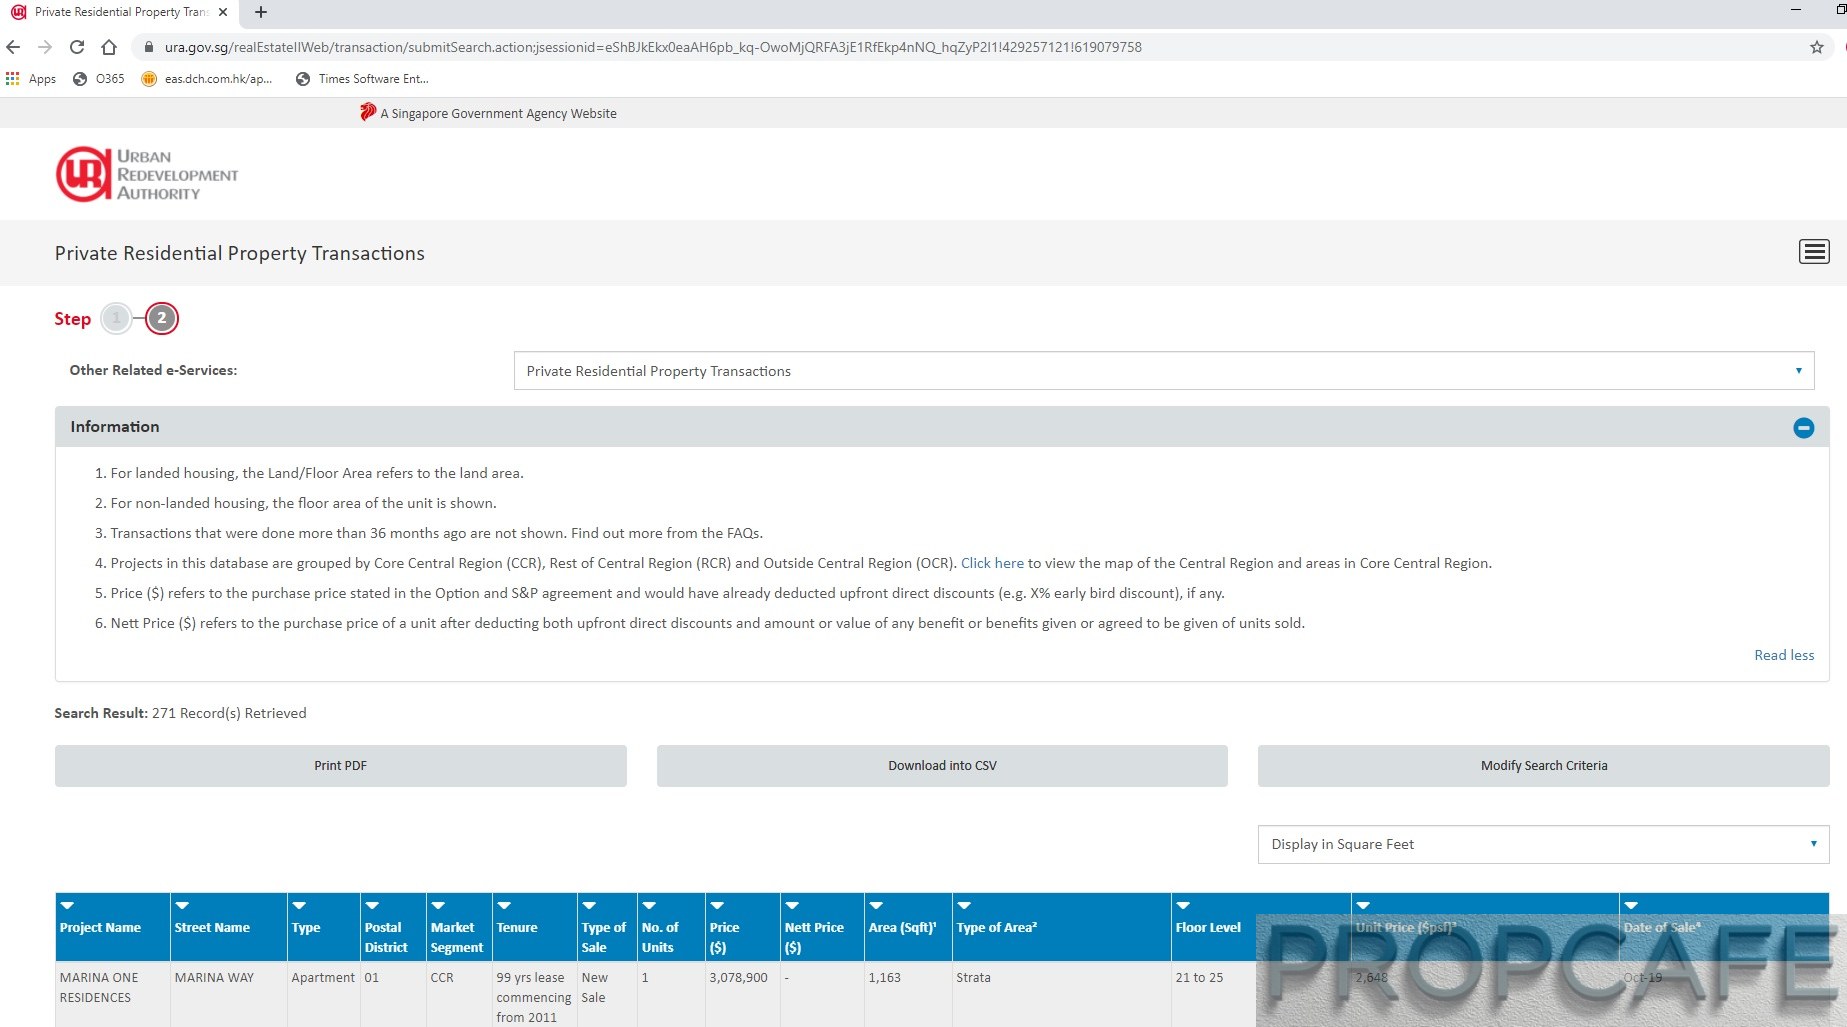Open the hamburger menu icon

coord(1813,252)
